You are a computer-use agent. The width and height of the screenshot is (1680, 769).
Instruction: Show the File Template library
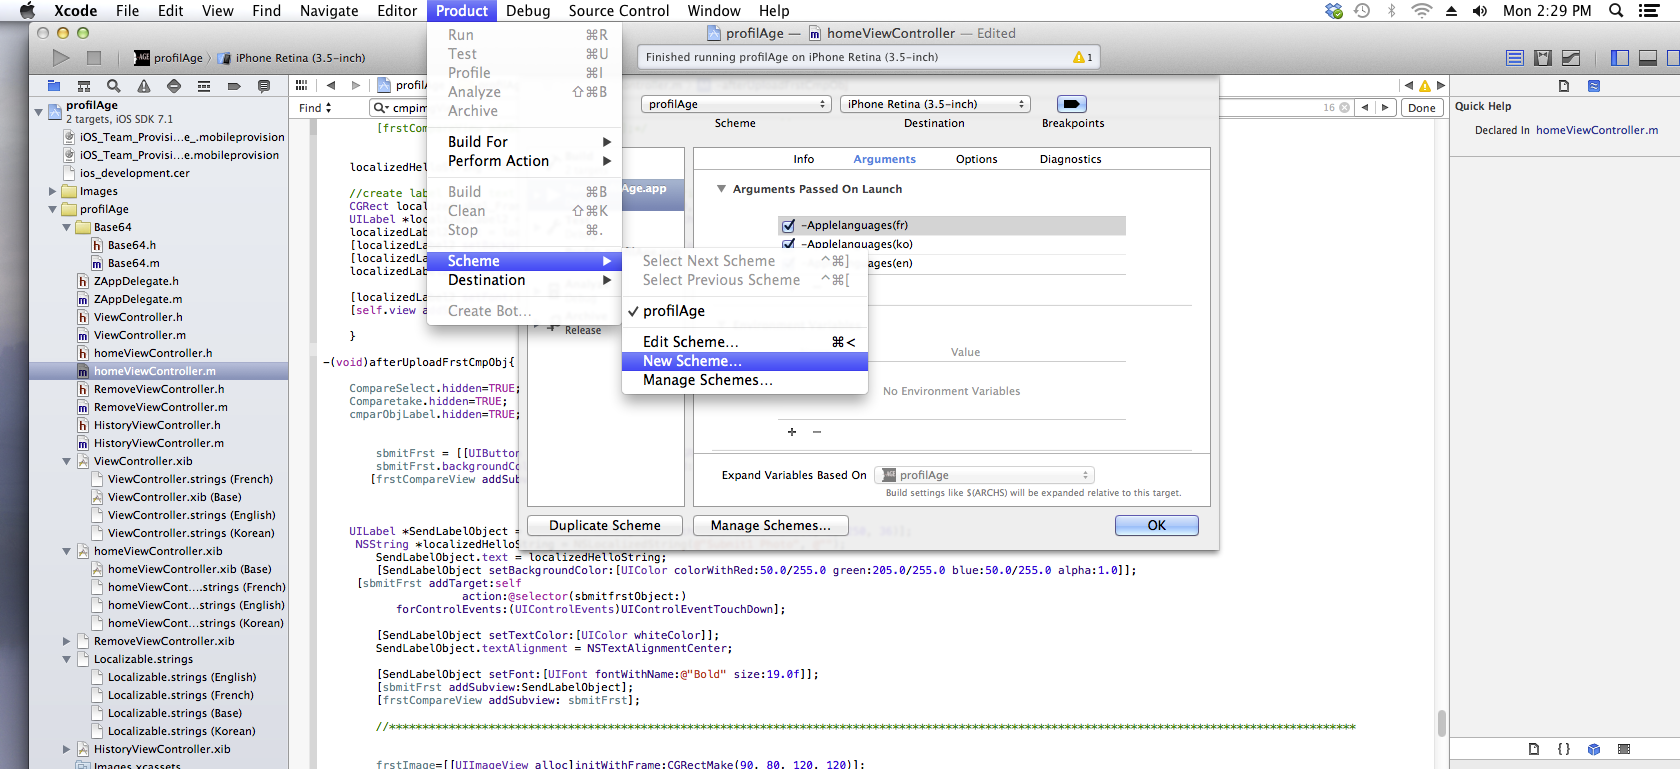click(x=1534, y=749)
